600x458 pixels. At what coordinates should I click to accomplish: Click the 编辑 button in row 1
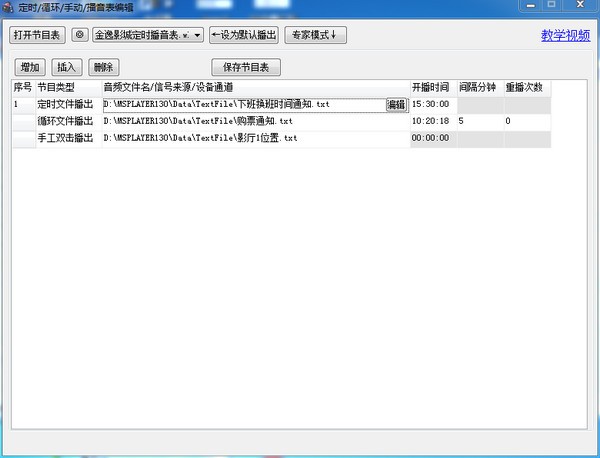[x=397, y=104]
